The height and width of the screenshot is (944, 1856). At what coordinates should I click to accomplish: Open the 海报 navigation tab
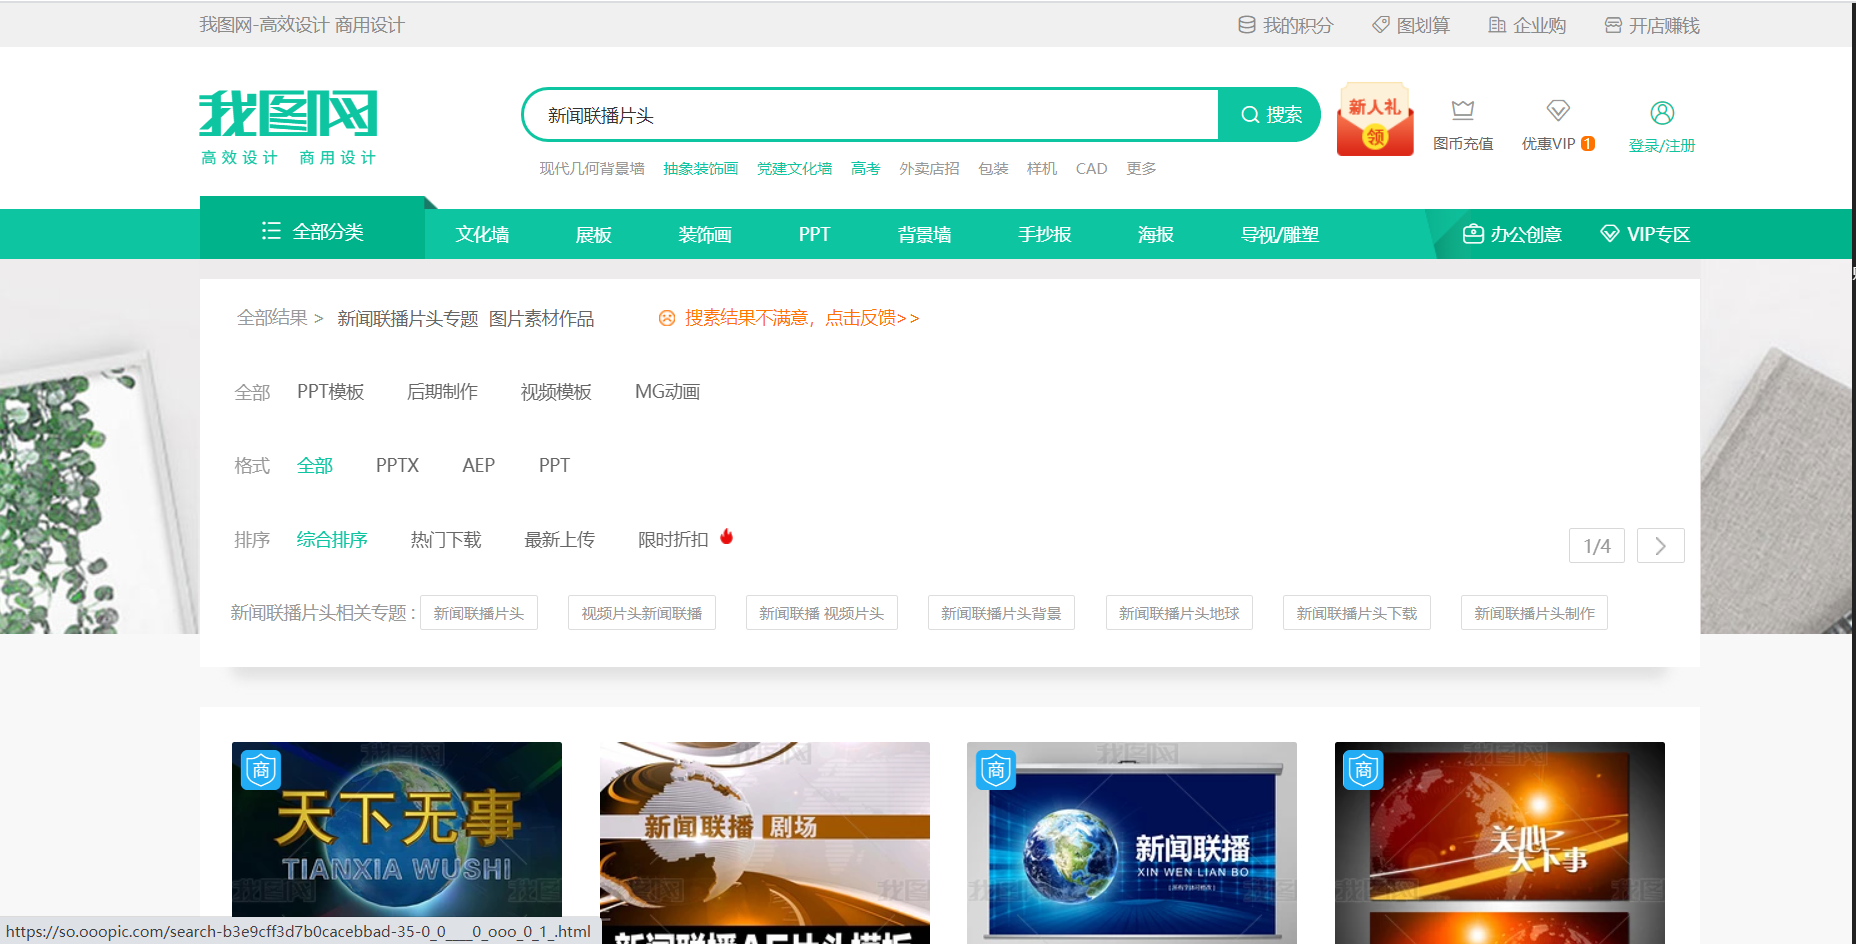click(1154, 234)
